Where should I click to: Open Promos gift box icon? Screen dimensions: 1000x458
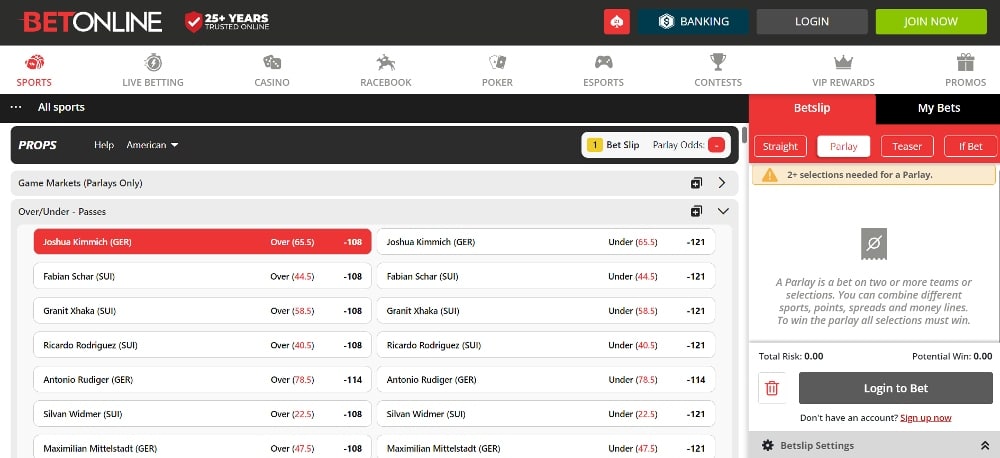pyautogui.click(x=966, y=63)
